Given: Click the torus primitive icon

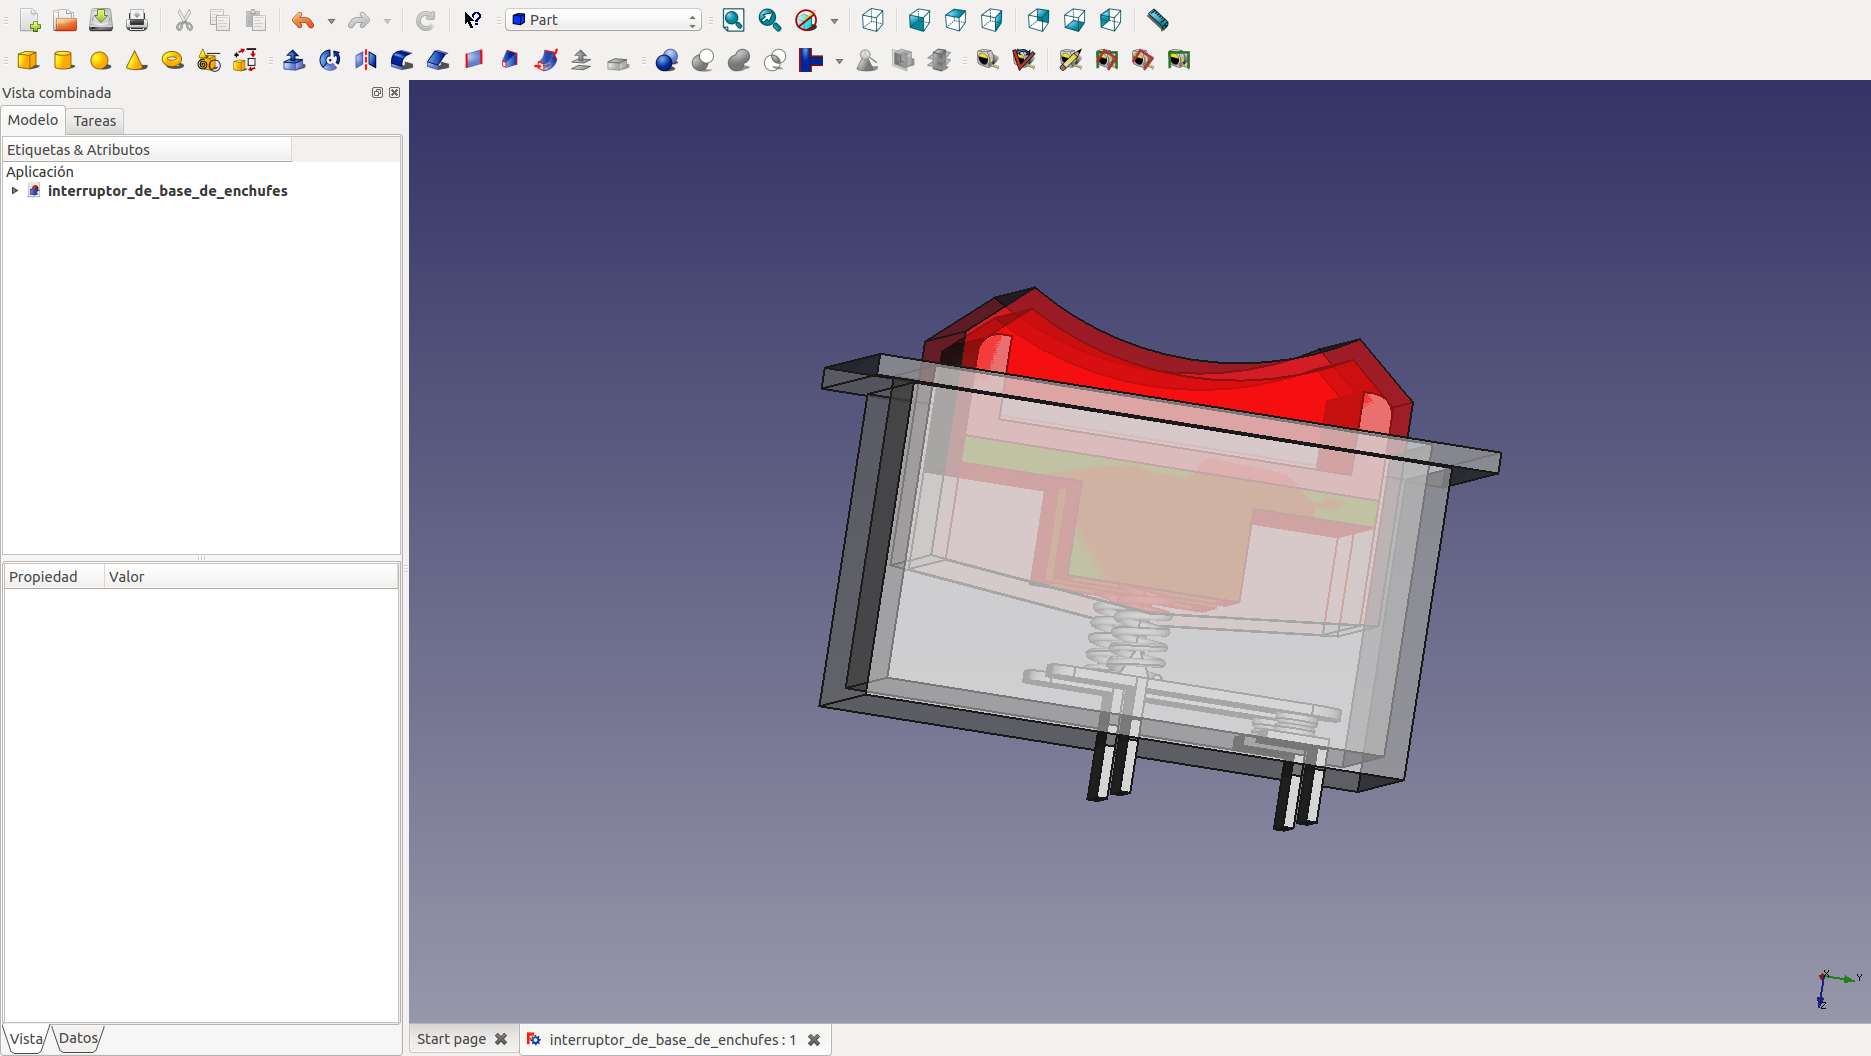Looking at the screenshot, I should coord(172,60).
